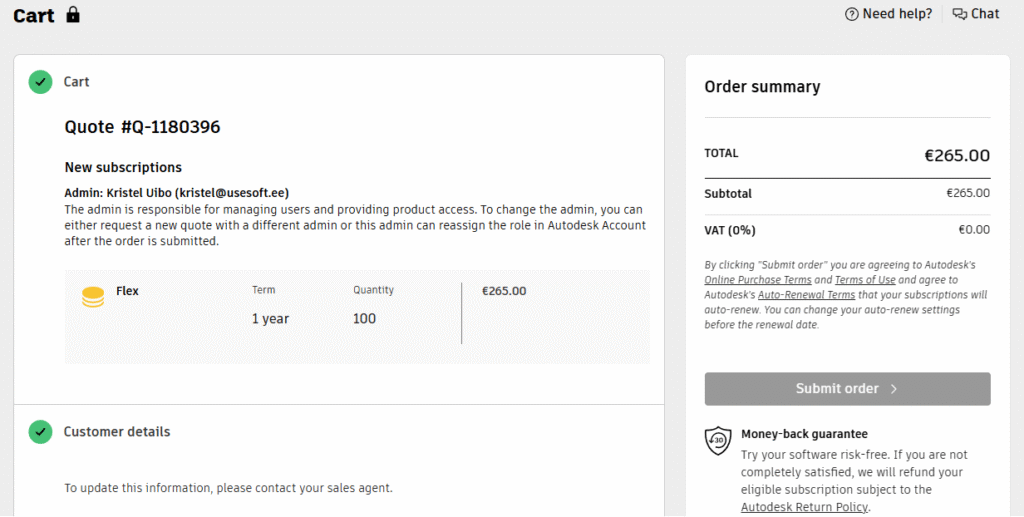The width and height of the screenshot is (1024, 517).
Task: Click the arrow chevron on Submit order
Action: pos(894,389)
